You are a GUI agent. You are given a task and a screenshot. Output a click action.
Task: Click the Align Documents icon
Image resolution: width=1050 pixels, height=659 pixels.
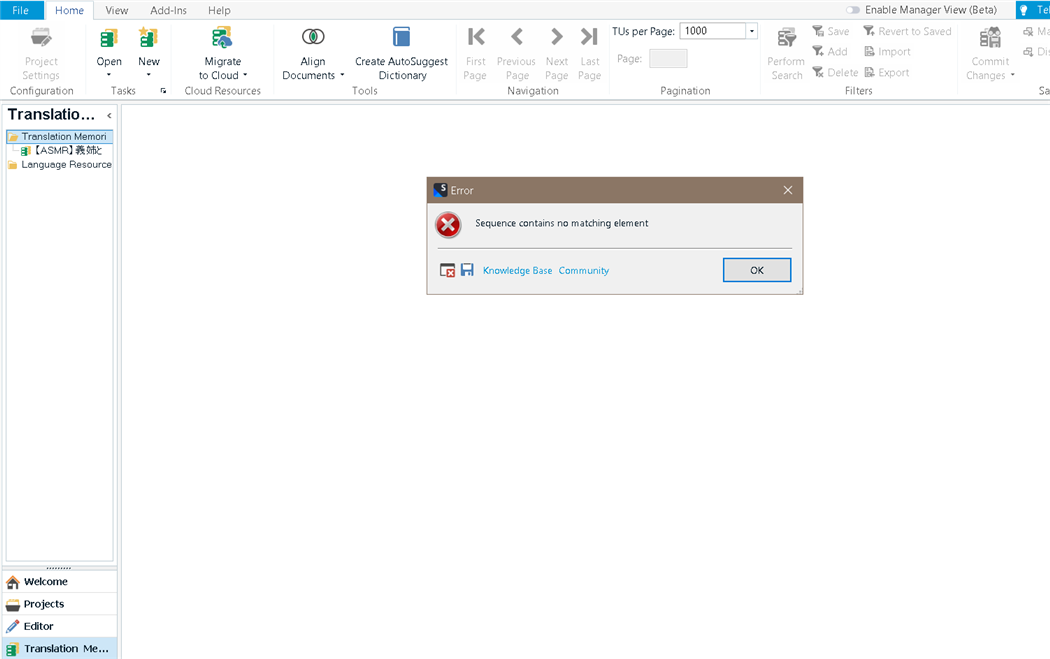click(313, 38)
